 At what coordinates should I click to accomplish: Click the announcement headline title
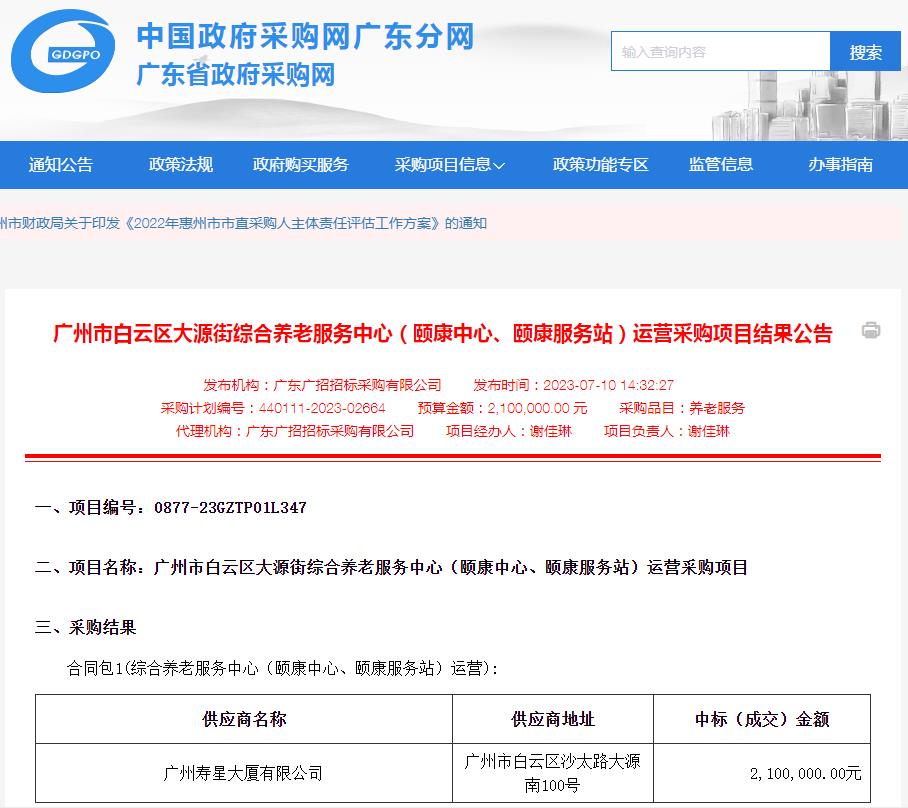442,334
